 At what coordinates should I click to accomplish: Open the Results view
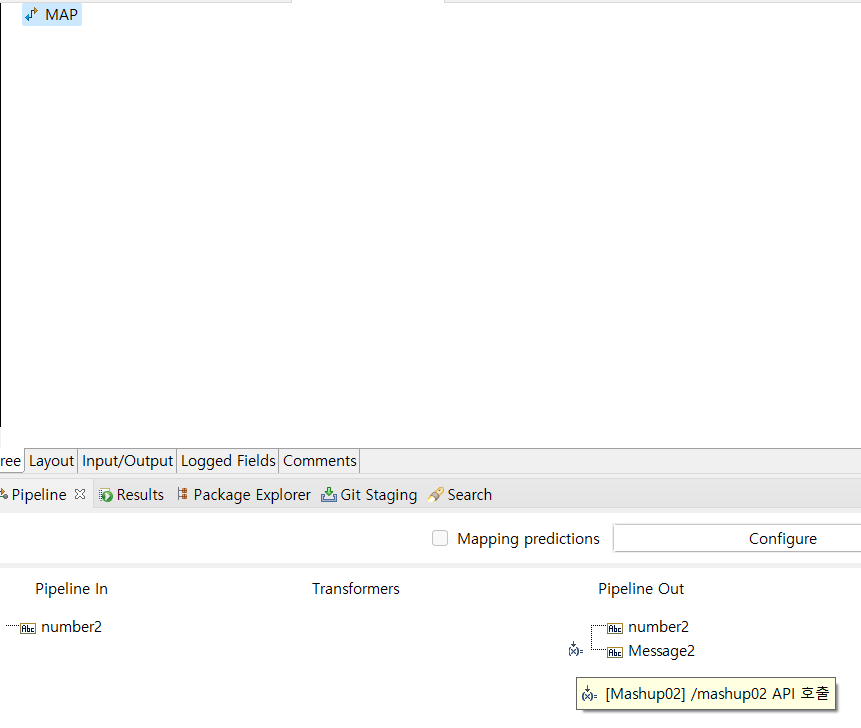click(140, 495)
